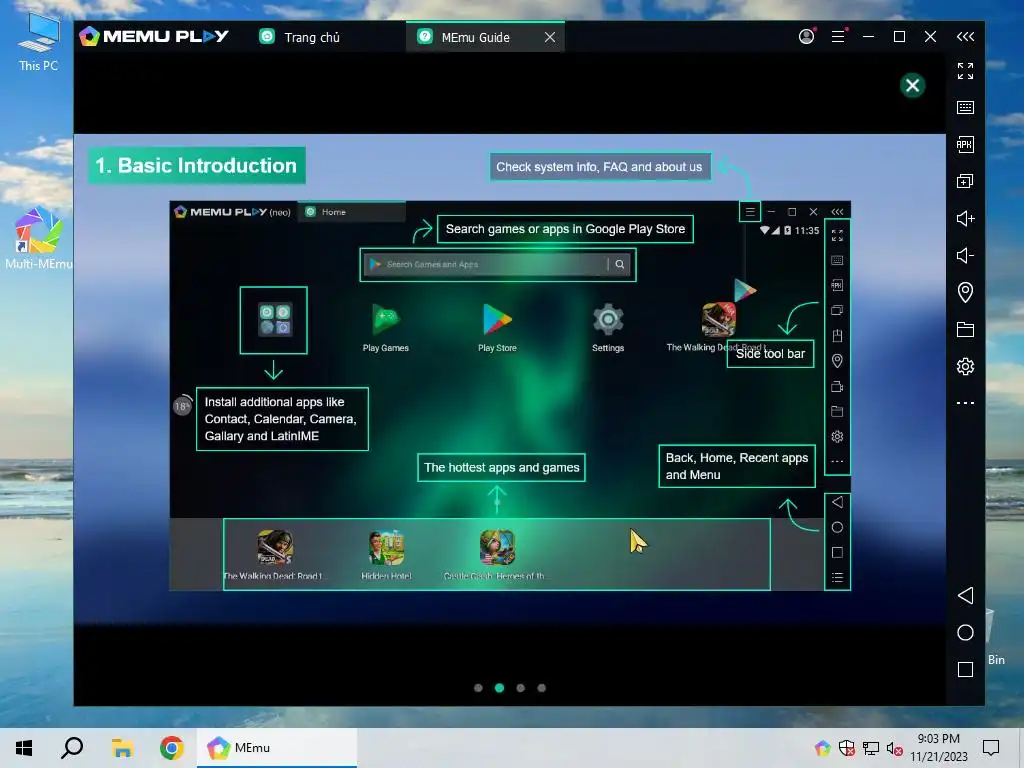Image resolution: width=1024 pixels, height=768 pixels.
Task: Click the MEmu taskbar button
Action: click(277, 748)
